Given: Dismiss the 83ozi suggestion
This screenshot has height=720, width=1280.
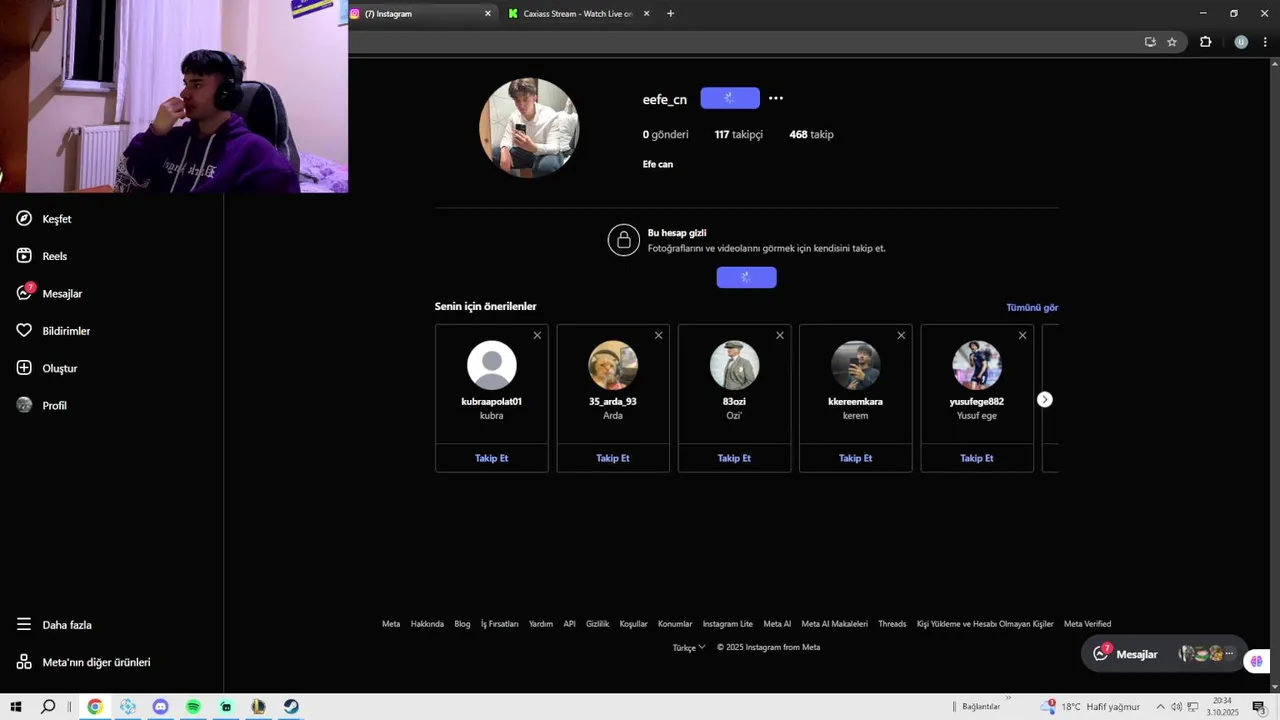Looking at the screenshot, I should [x=780, y=335].
